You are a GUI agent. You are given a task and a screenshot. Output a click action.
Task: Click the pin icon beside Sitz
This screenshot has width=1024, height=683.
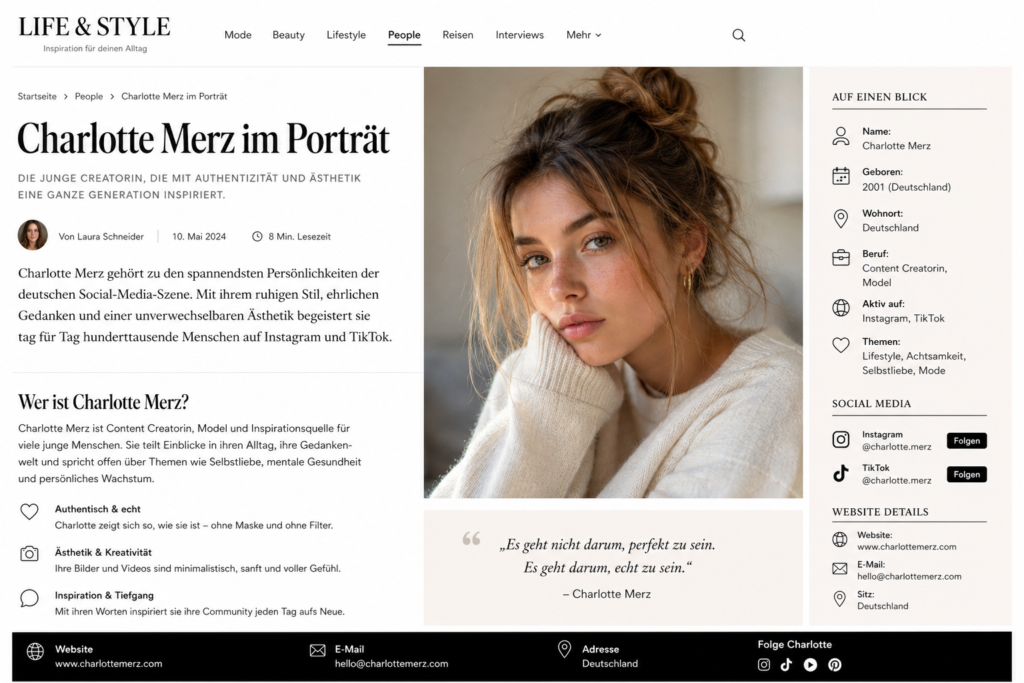point(840,599)
